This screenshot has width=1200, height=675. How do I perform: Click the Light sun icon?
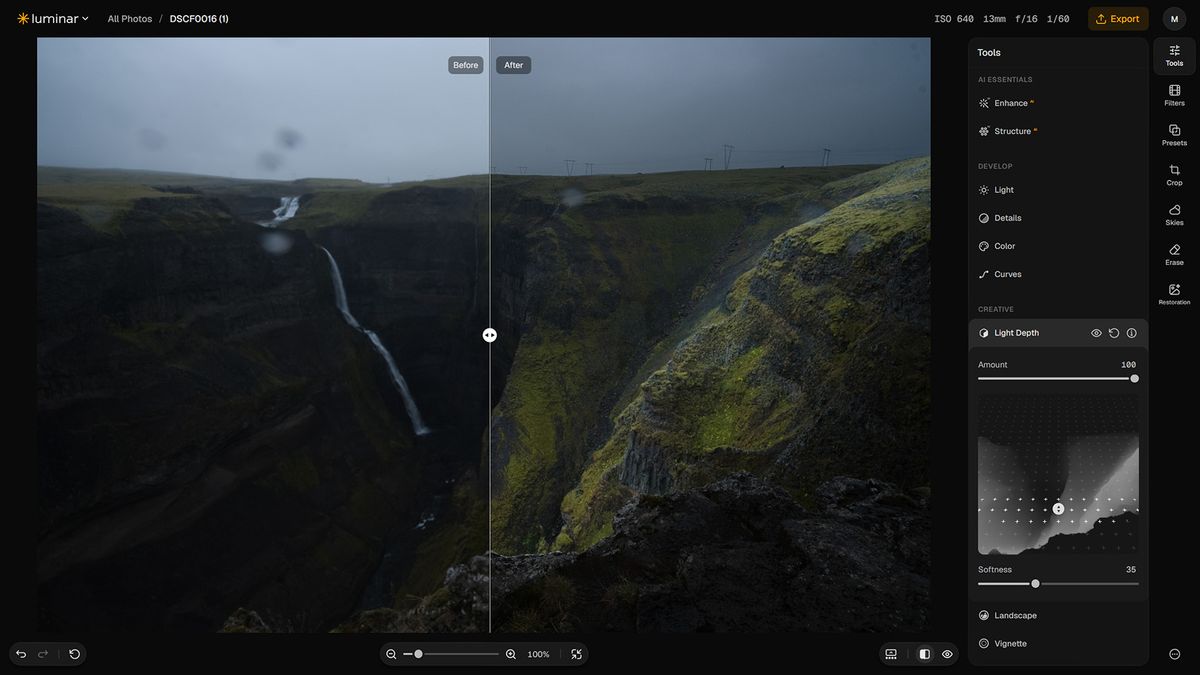(x=984, y=190)
